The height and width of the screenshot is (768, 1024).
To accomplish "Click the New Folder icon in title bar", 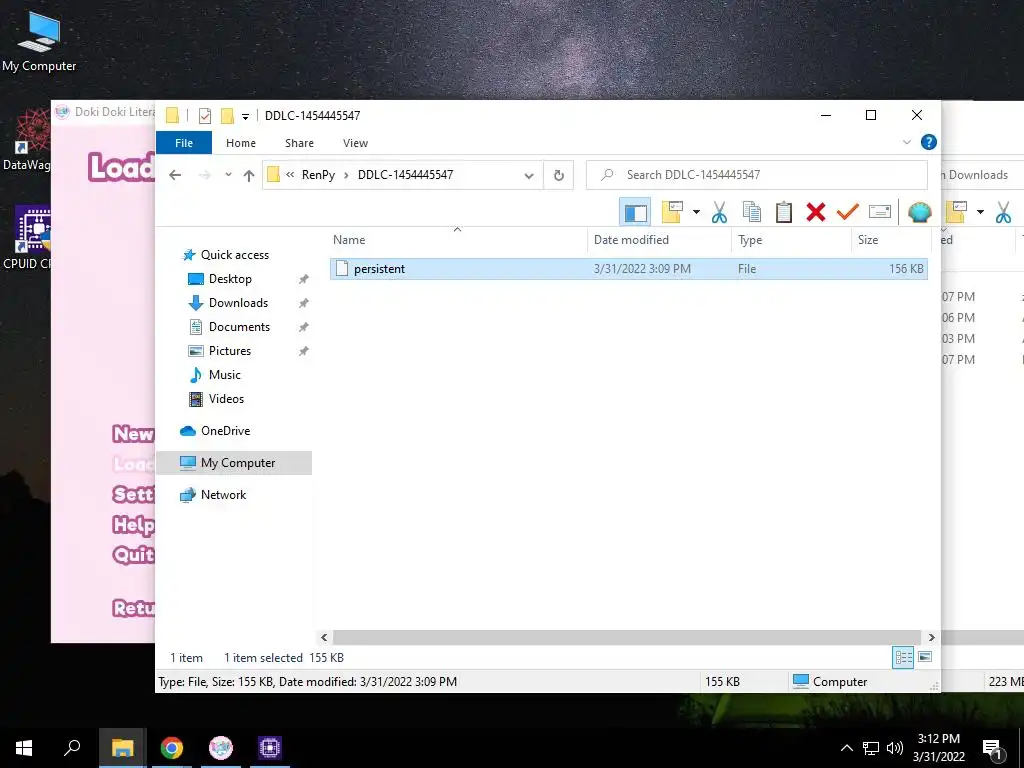I will tap(227, 116).
